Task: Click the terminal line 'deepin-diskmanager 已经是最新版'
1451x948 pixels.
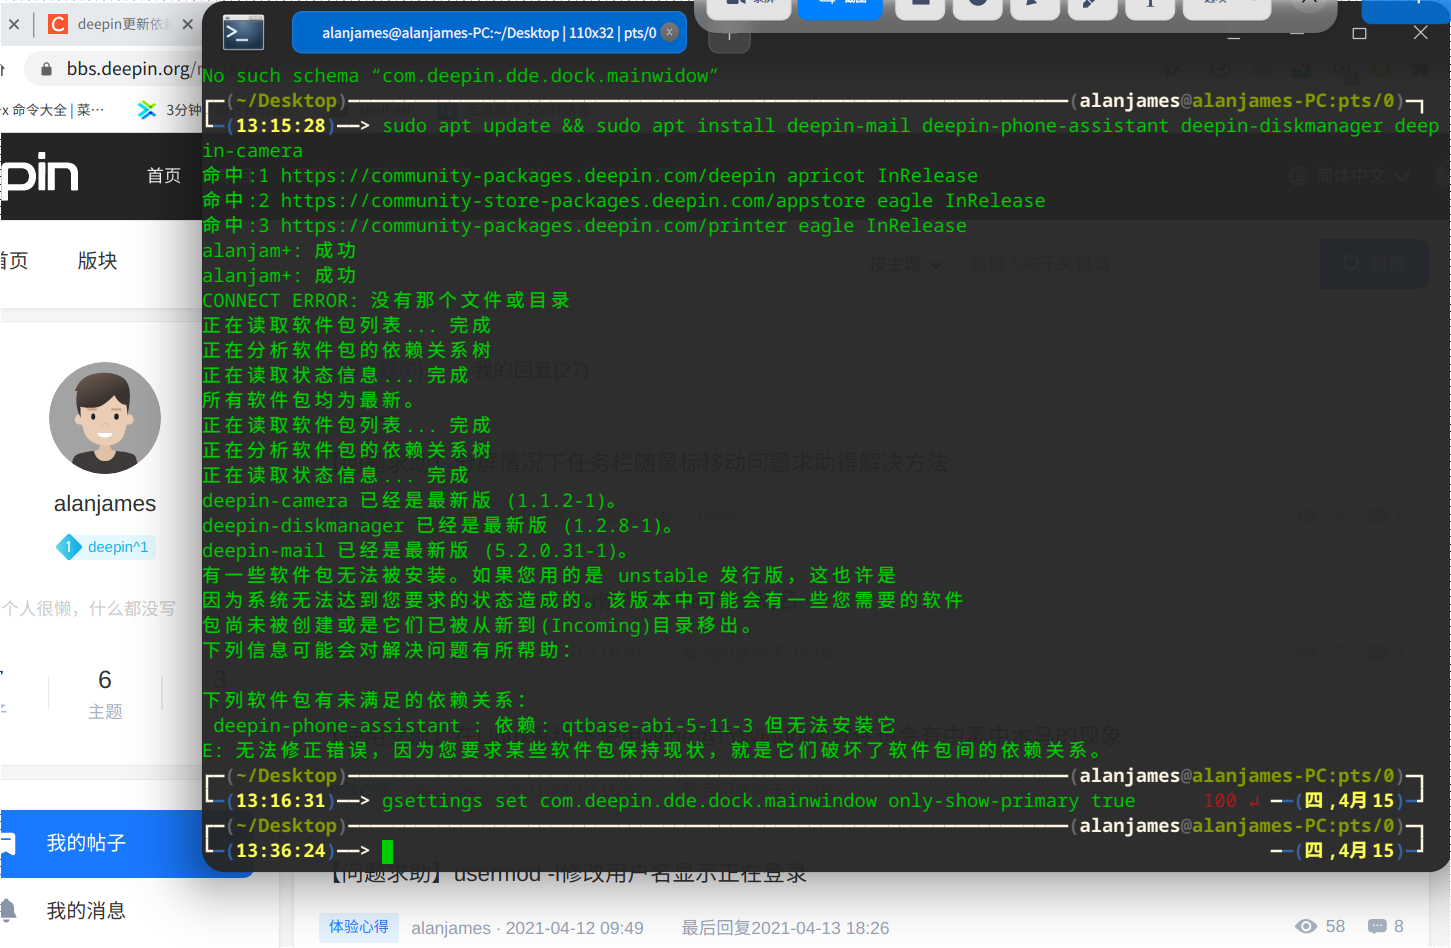Action: tap(440, 525)
